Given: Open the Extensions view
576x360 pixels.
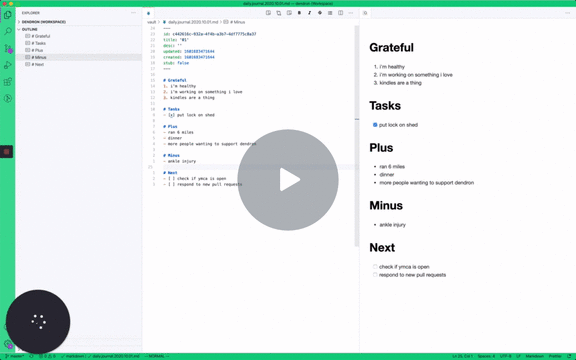Looking at the screenshot, I should point(8,82).
